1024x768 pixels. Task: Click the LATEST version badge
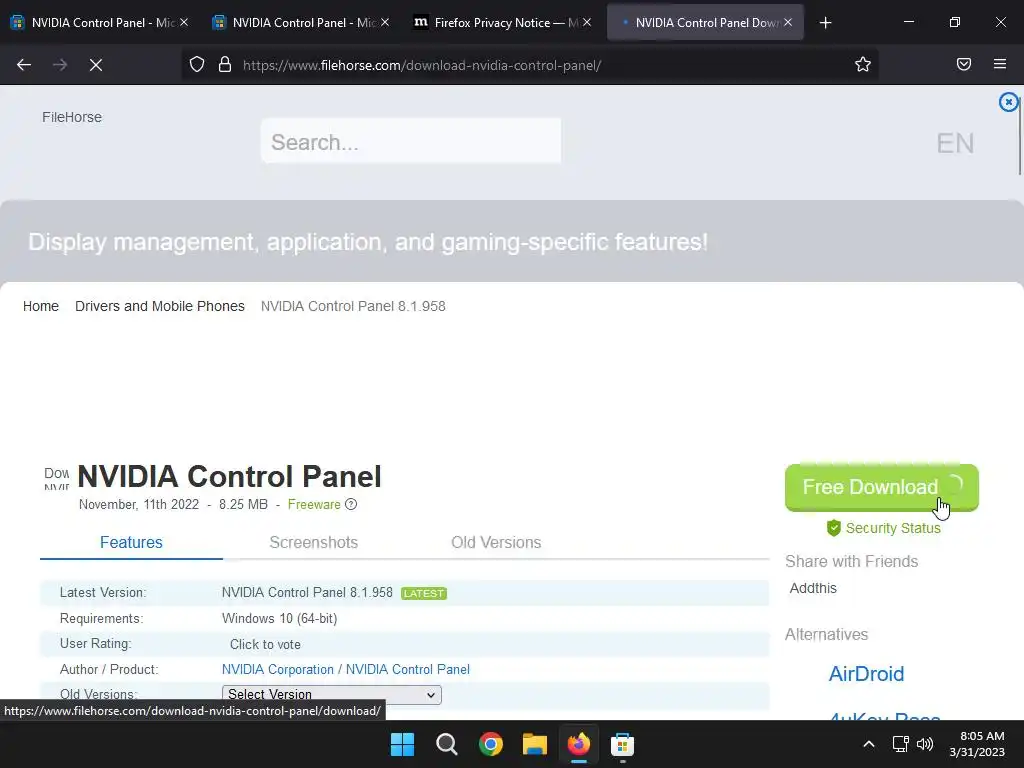point(424,593)
